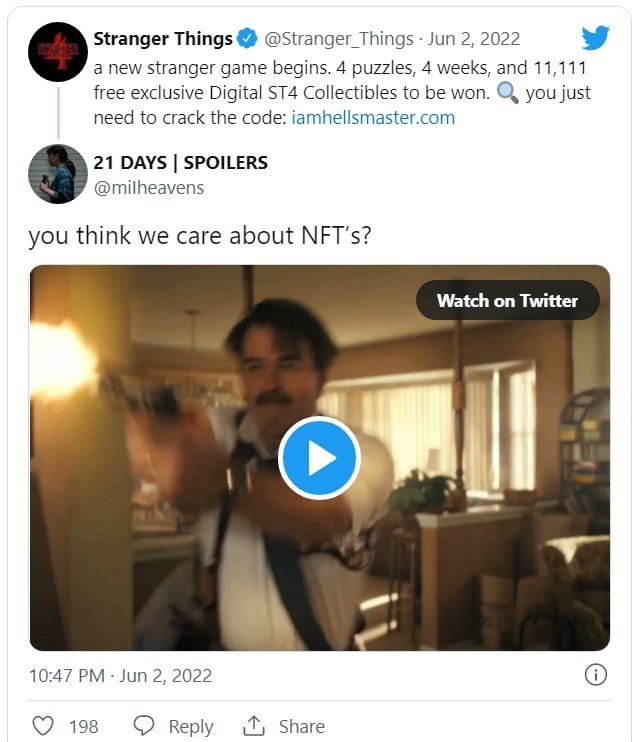Open the iamhellsmaster.com link
The image size is (637, 742).
[x=373, y=117]
